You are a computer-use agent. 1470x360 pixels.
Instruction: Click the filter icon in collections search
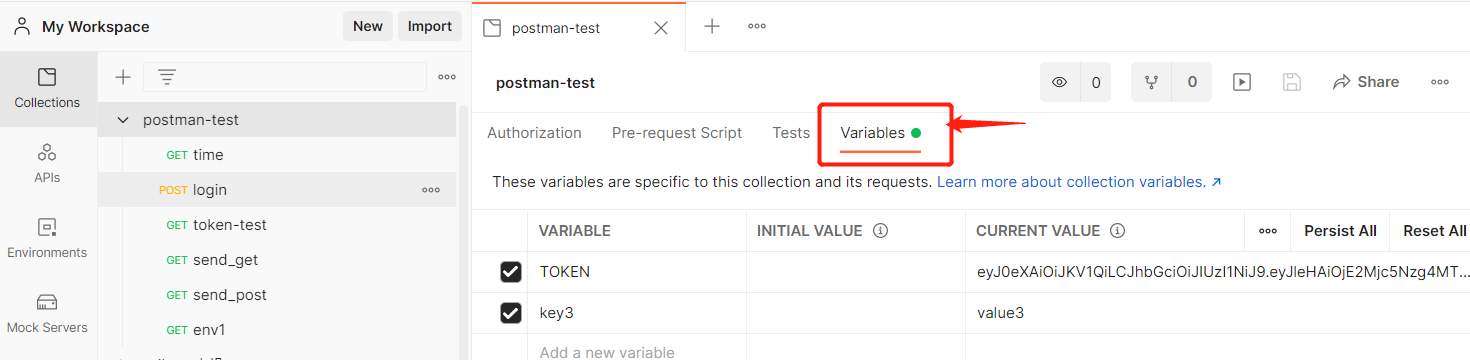[x=167, y=77]
